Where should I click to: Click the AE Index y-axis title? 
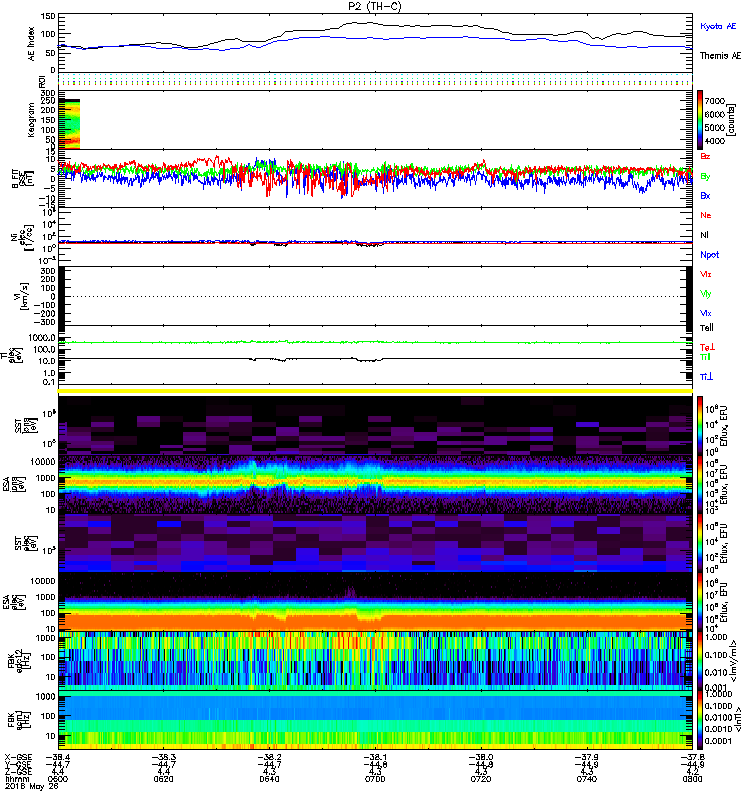(32, 43)
